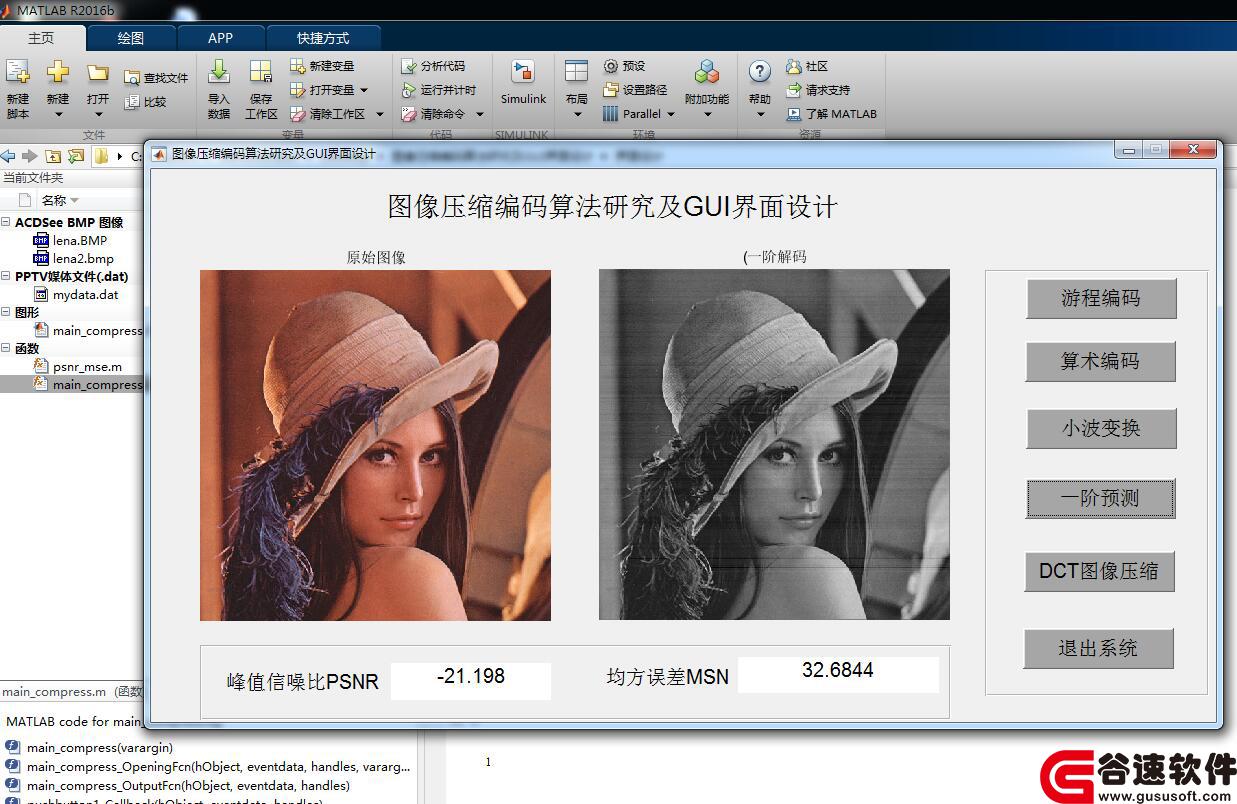Click the Help (帮助) question mark icon
This screenshot has width=1237, height=804.
point(760,72)
